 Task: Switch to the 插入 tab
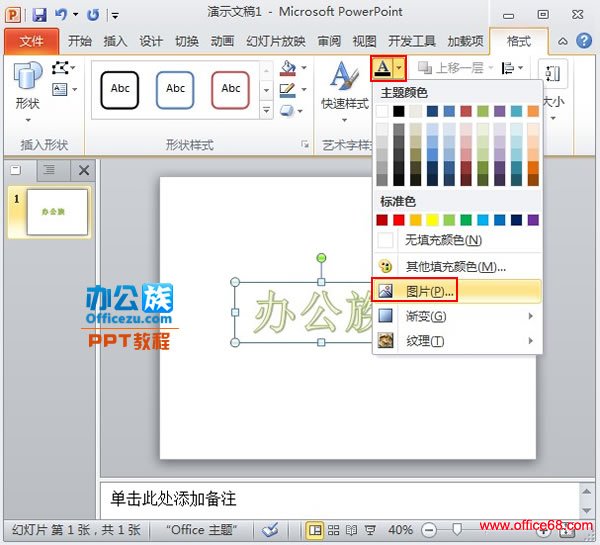coord(115,41)
